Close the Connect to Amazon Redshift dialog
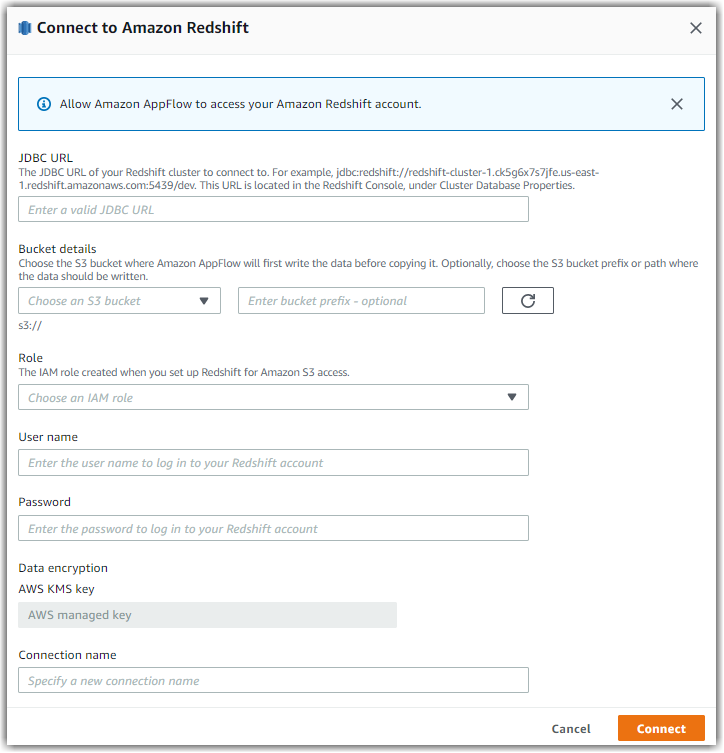 696,28
